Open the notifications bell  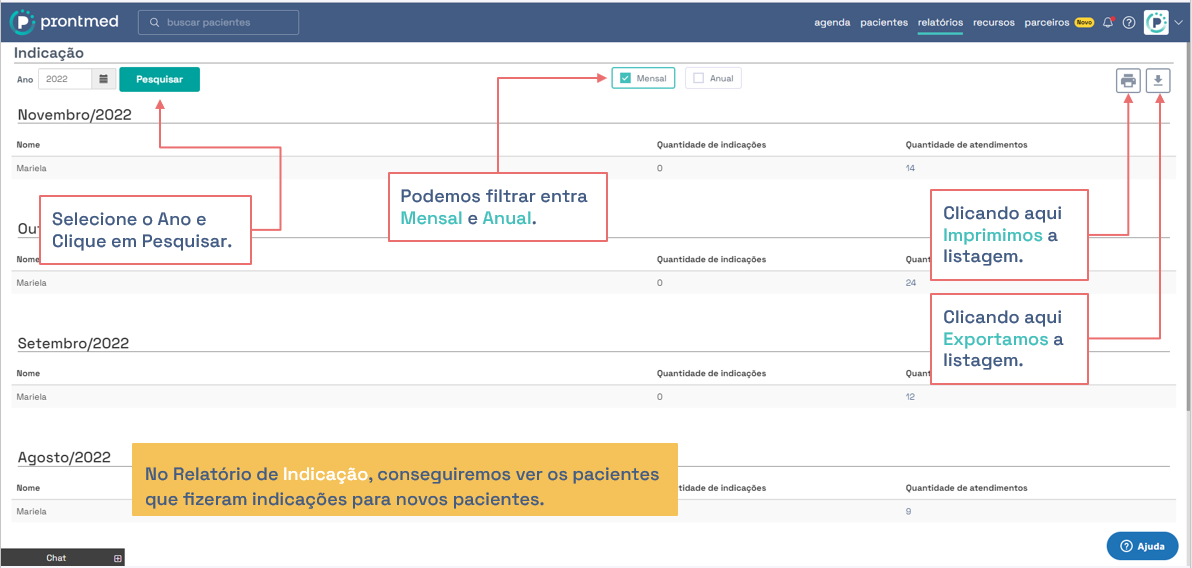[1108, 22]
